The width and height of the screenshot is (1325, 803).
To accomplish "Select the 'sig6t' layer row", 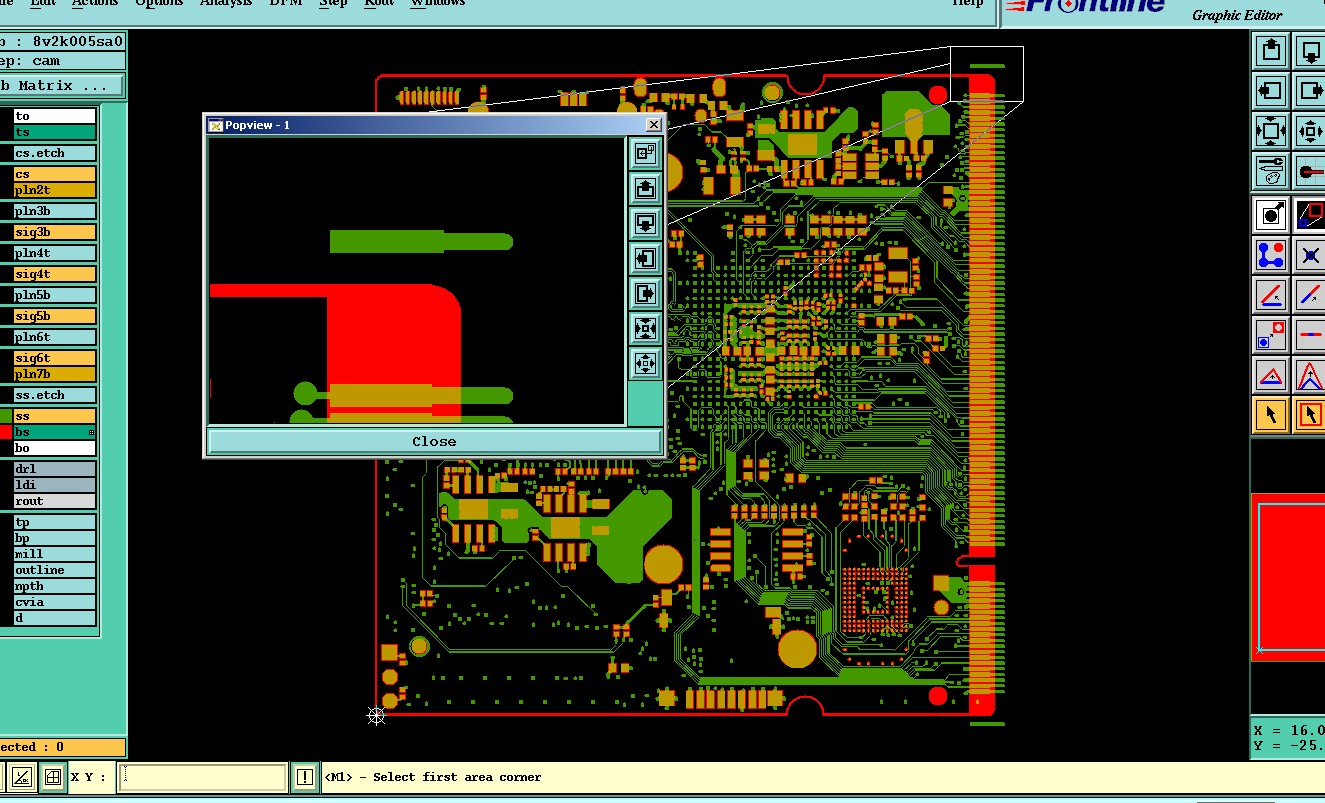I will 54,358.
